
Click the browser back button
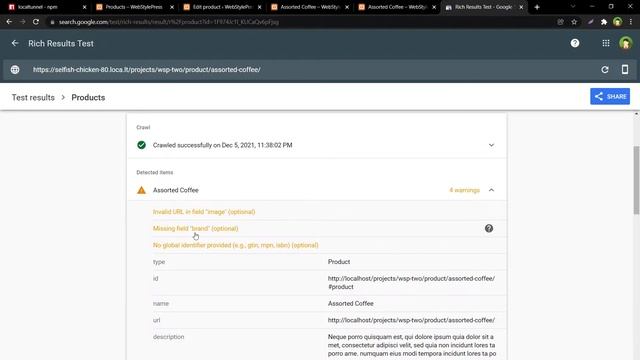9,22
